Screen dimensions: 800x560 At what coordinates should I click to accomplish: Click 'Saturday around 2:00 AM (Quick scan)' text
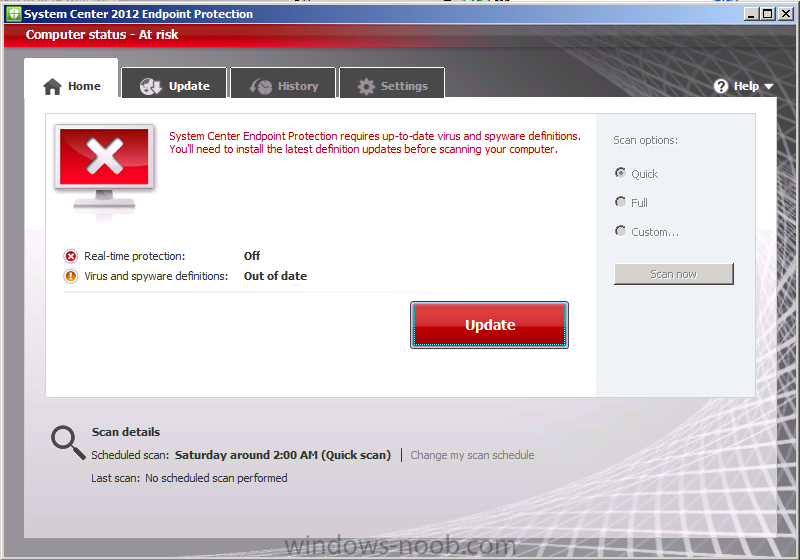[283, 455]
